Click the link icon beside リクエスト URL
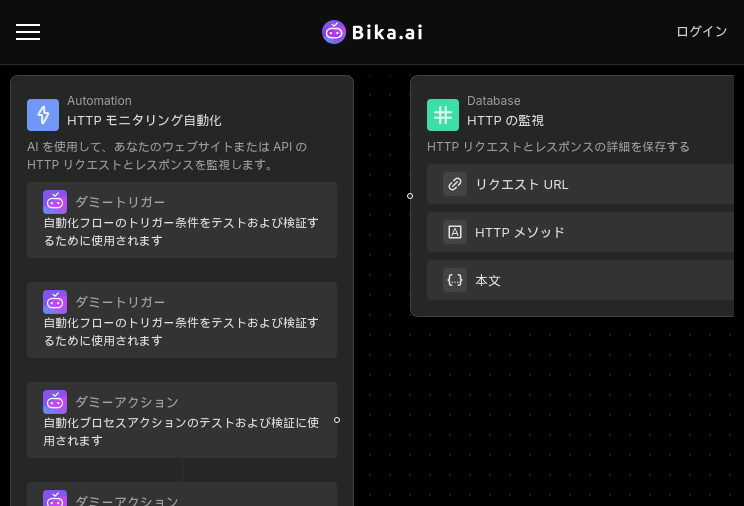Screen dimensions: 744x506 coord(455,184)
